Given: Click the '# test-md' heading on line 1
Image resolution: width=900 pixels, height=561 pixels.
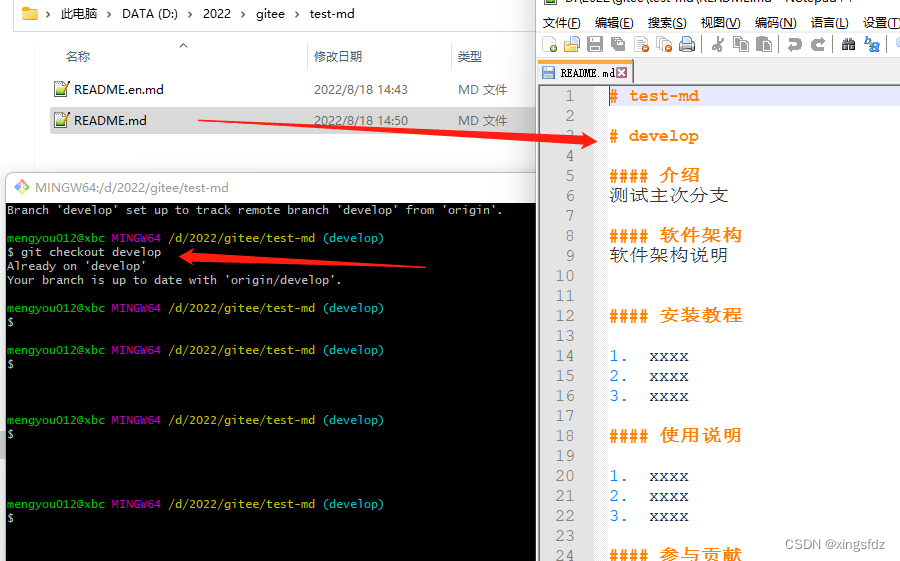Looking at the screenshot, I should pos(654,96).
